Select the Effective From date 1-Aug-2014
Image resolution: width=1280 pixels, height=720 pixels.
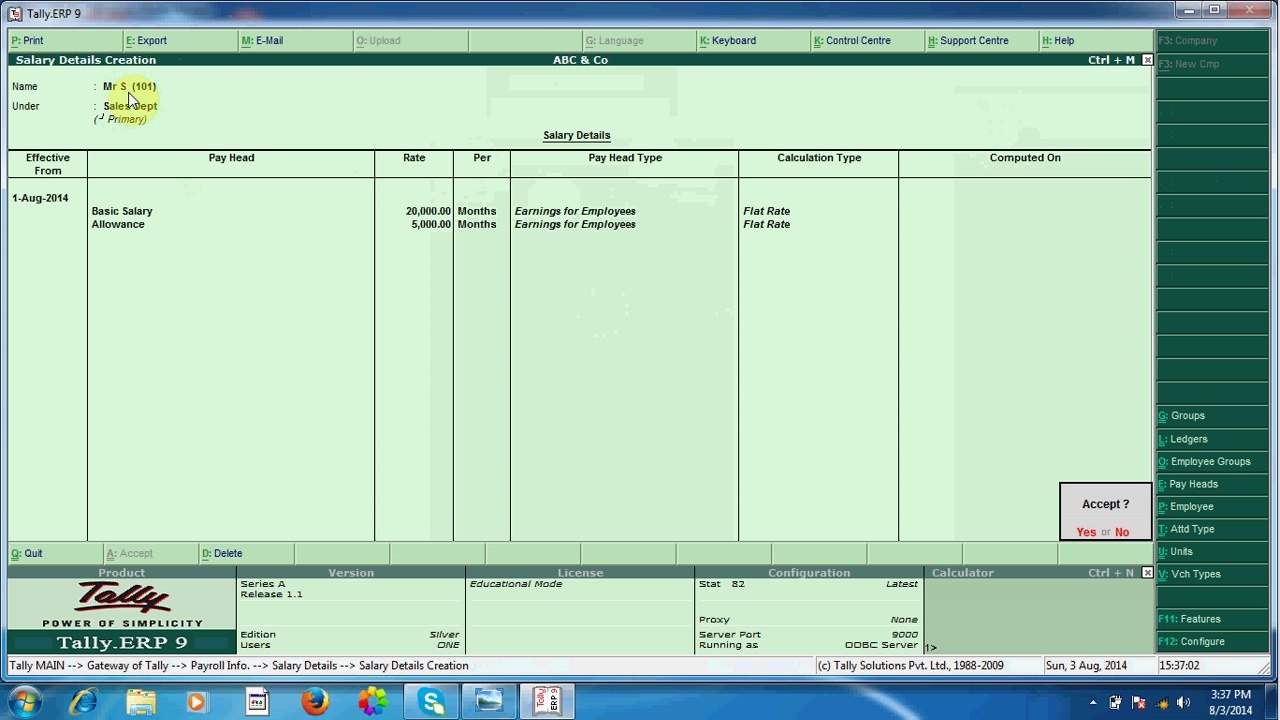40,198
